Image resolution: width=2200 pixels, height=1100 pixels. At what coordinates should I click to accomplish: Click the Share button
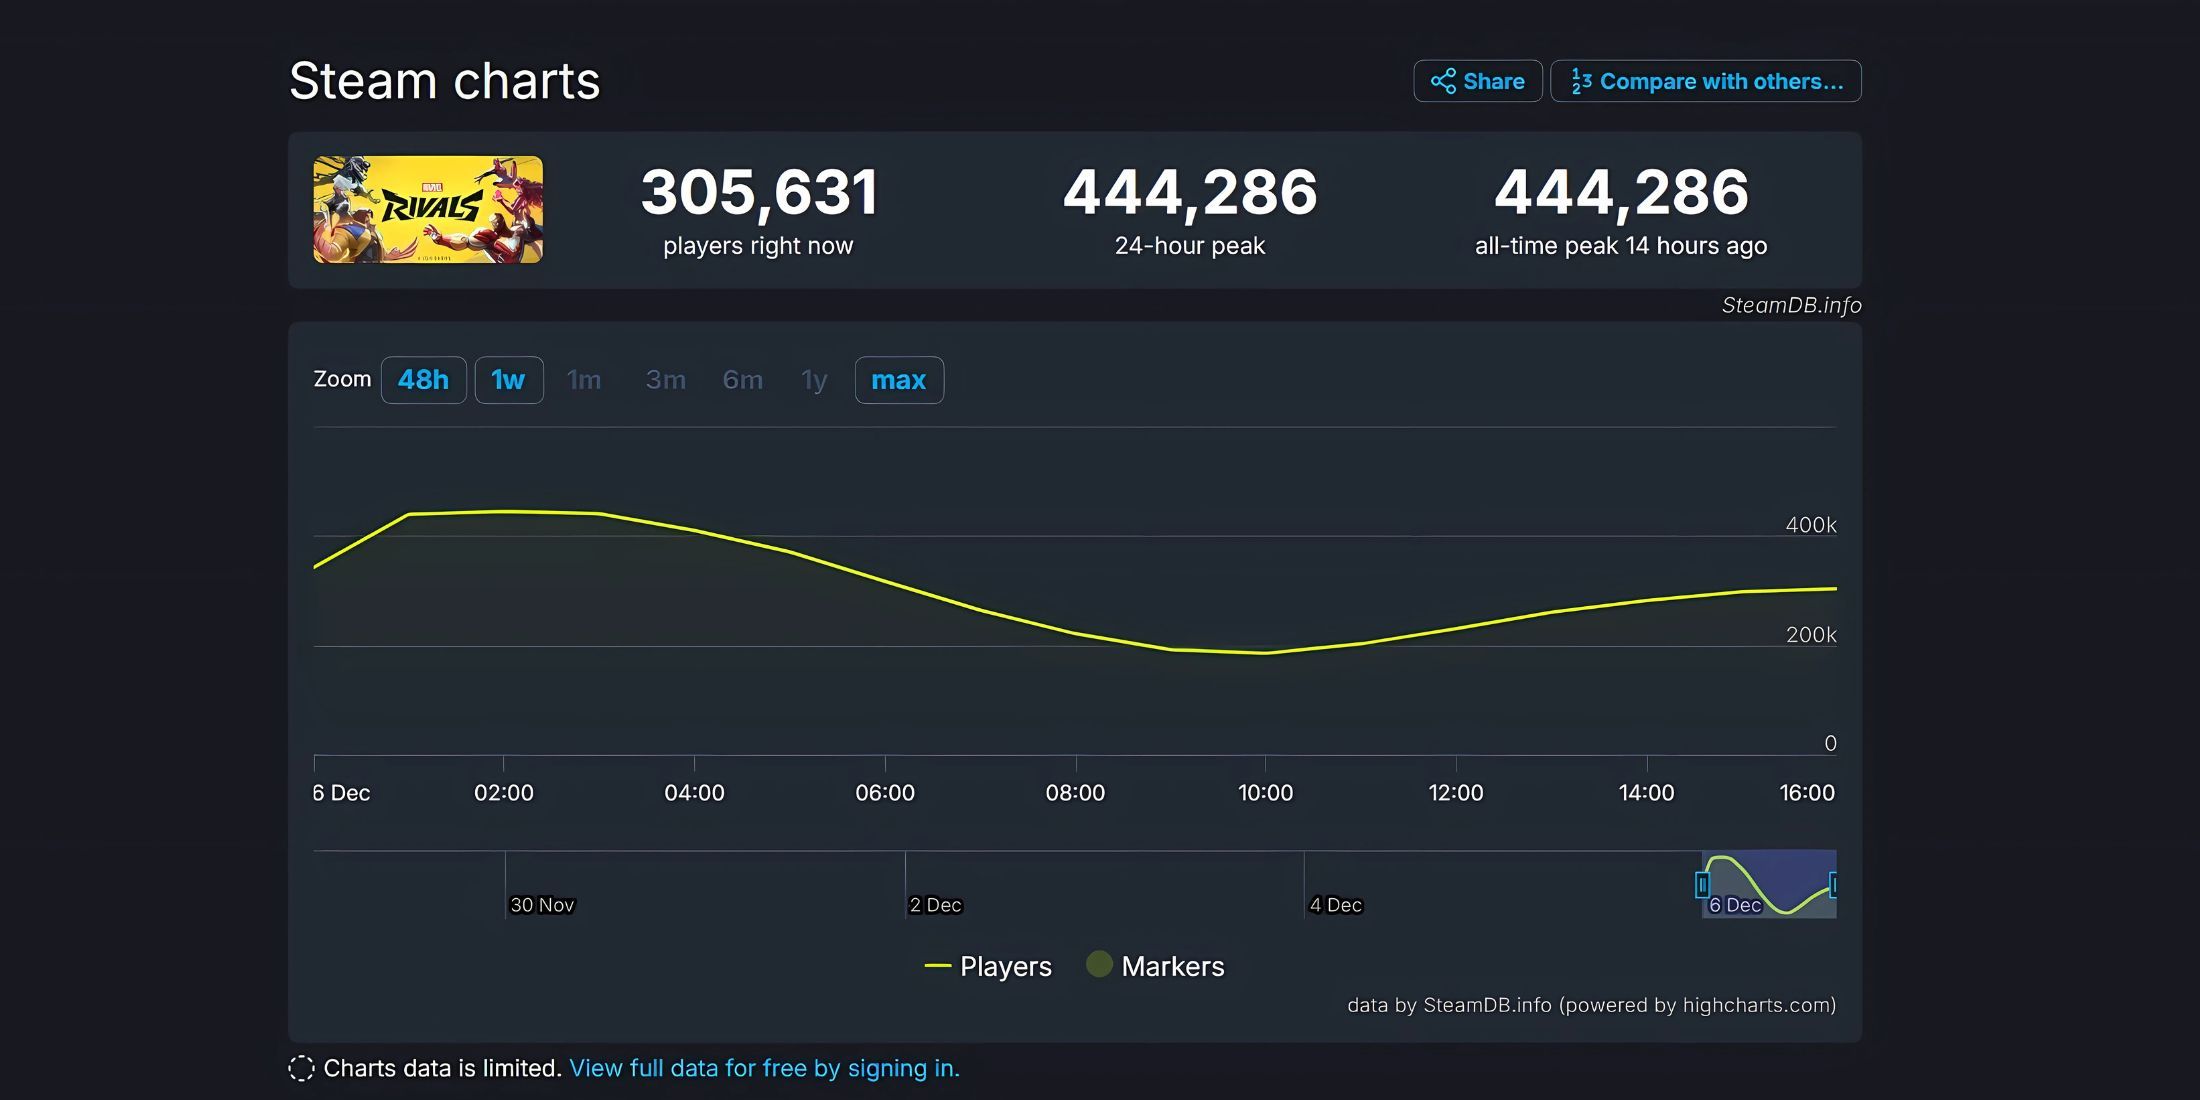(1477, 81)
